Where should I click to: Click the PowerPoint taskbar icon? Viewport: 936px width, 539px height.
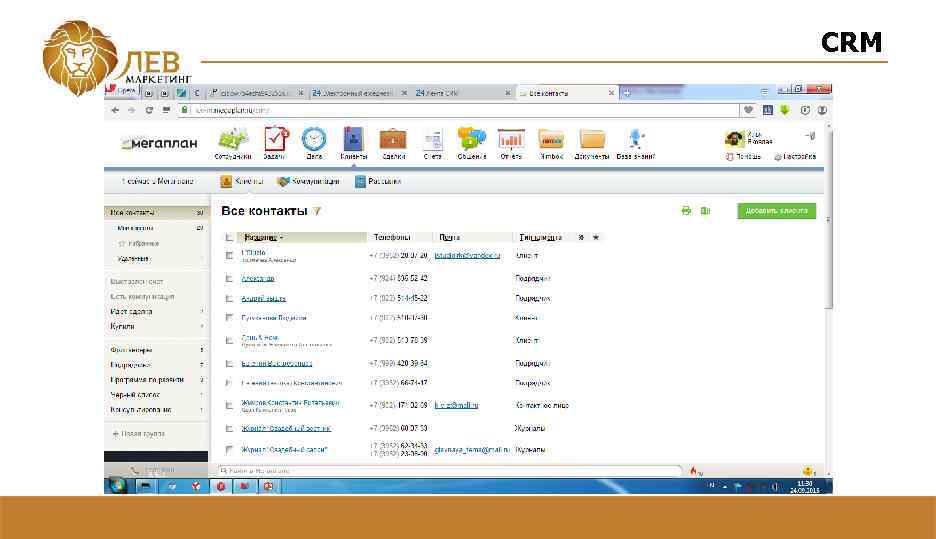tap(269, 486)
